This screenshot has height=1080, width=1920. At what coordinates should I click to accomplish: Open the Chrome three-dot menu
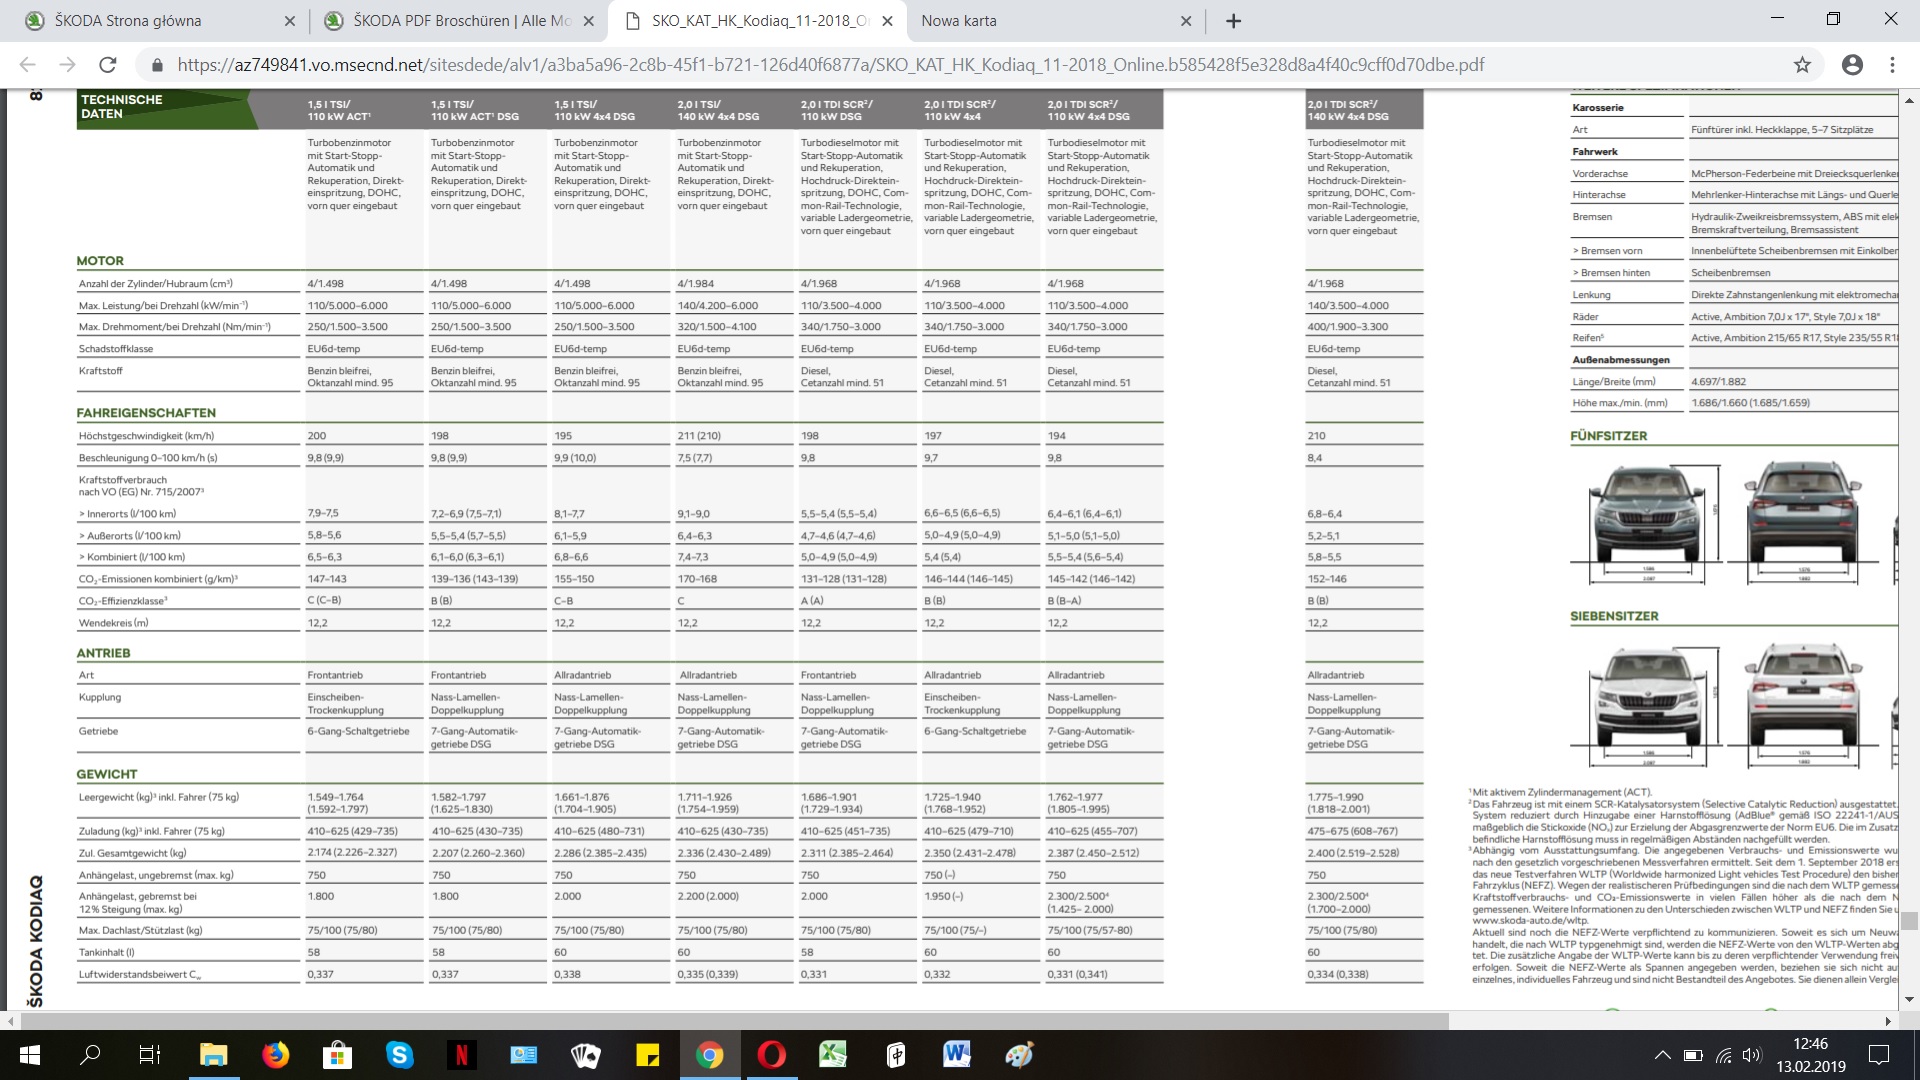point(1892,65)
